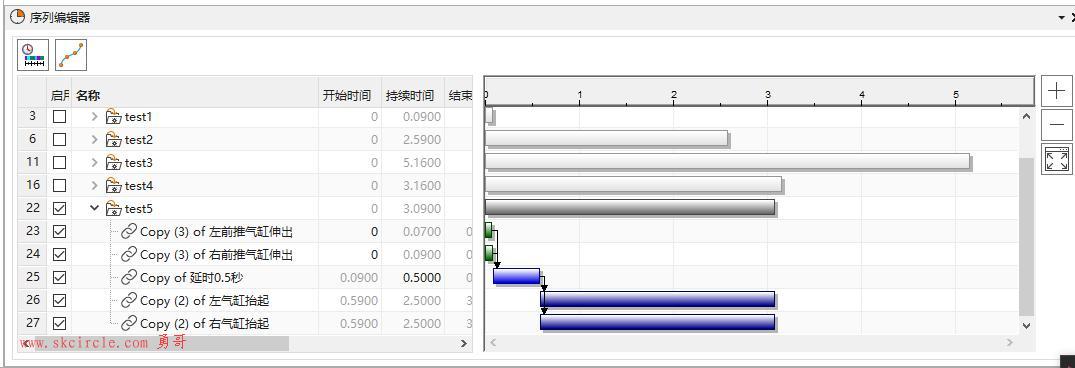The width and height of the screenshot is (1075, 368).
Task: Expand the test2 group
Action: [95, 140]
